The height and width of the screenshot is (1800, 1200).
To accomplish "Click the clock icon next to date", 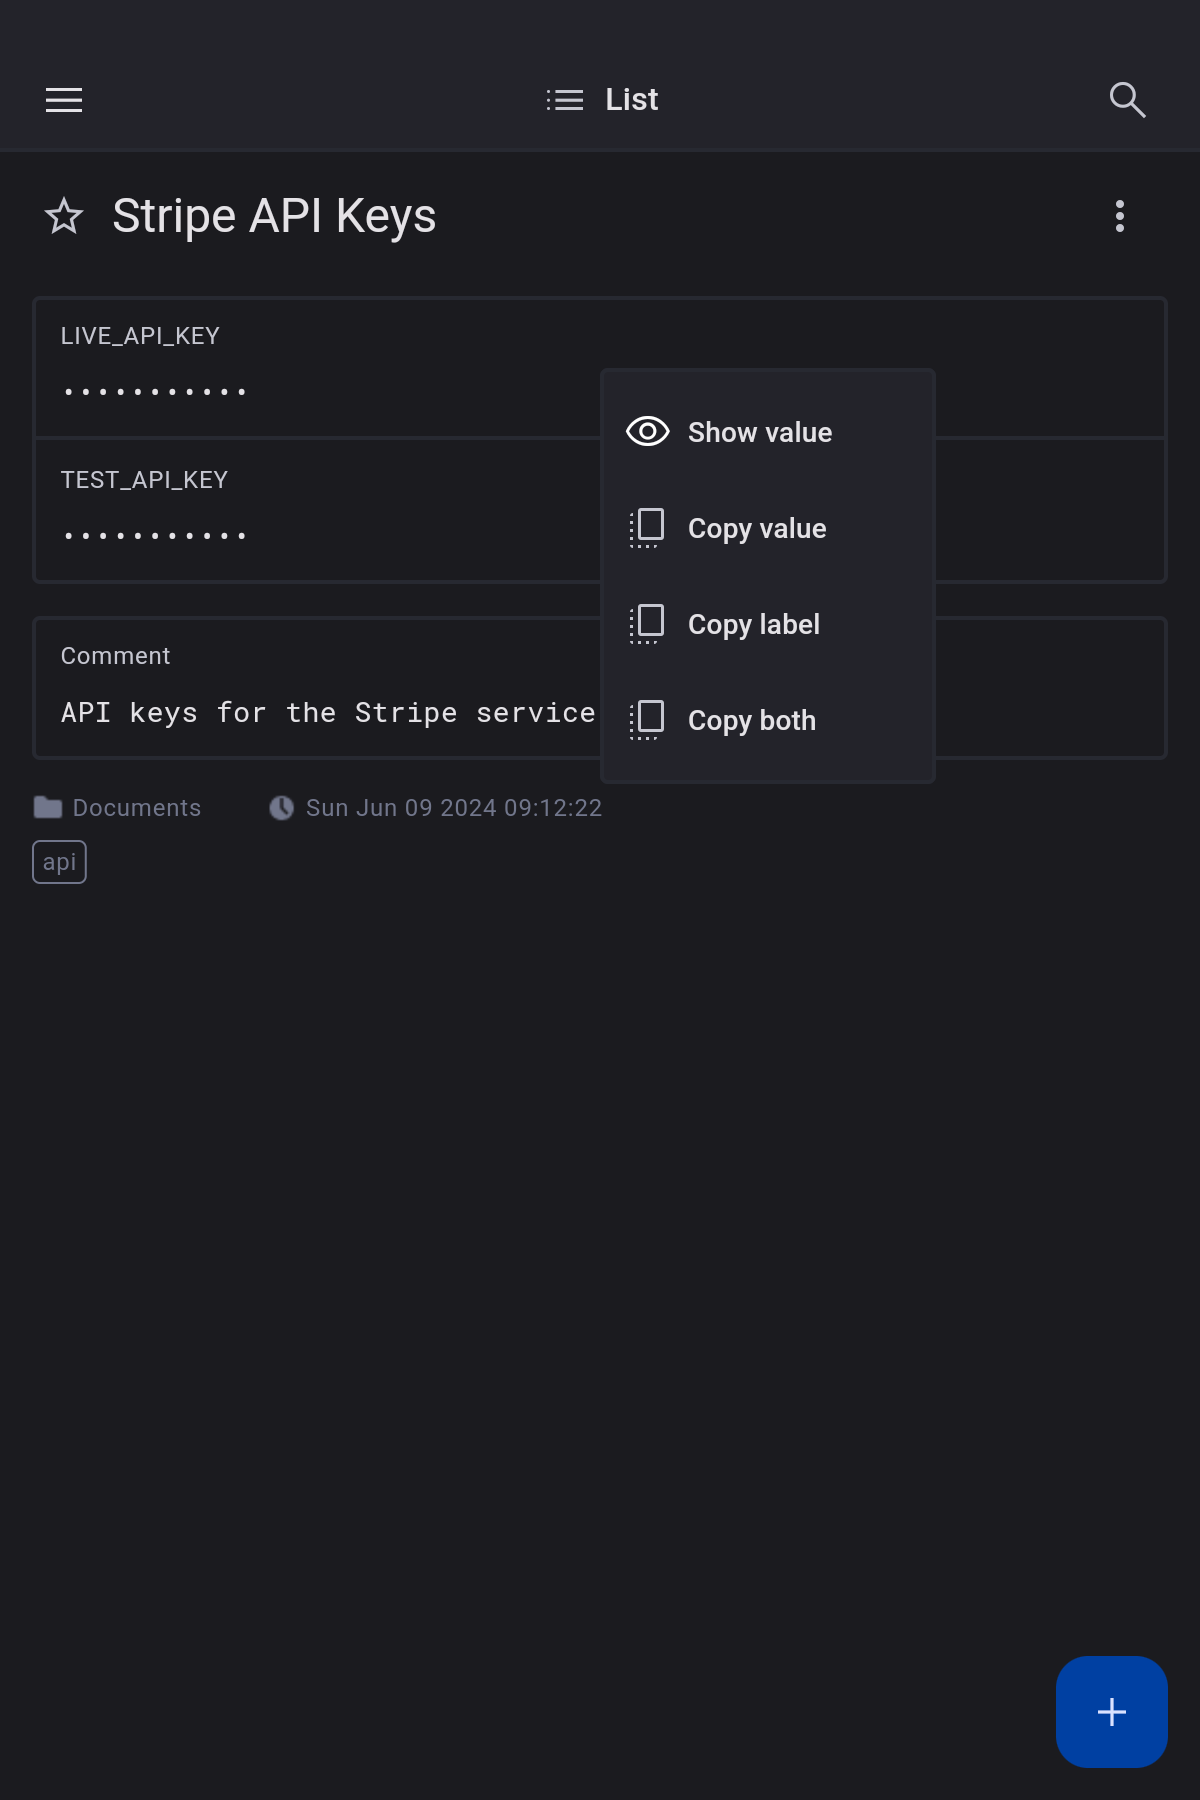I will (x=282, y=808).
